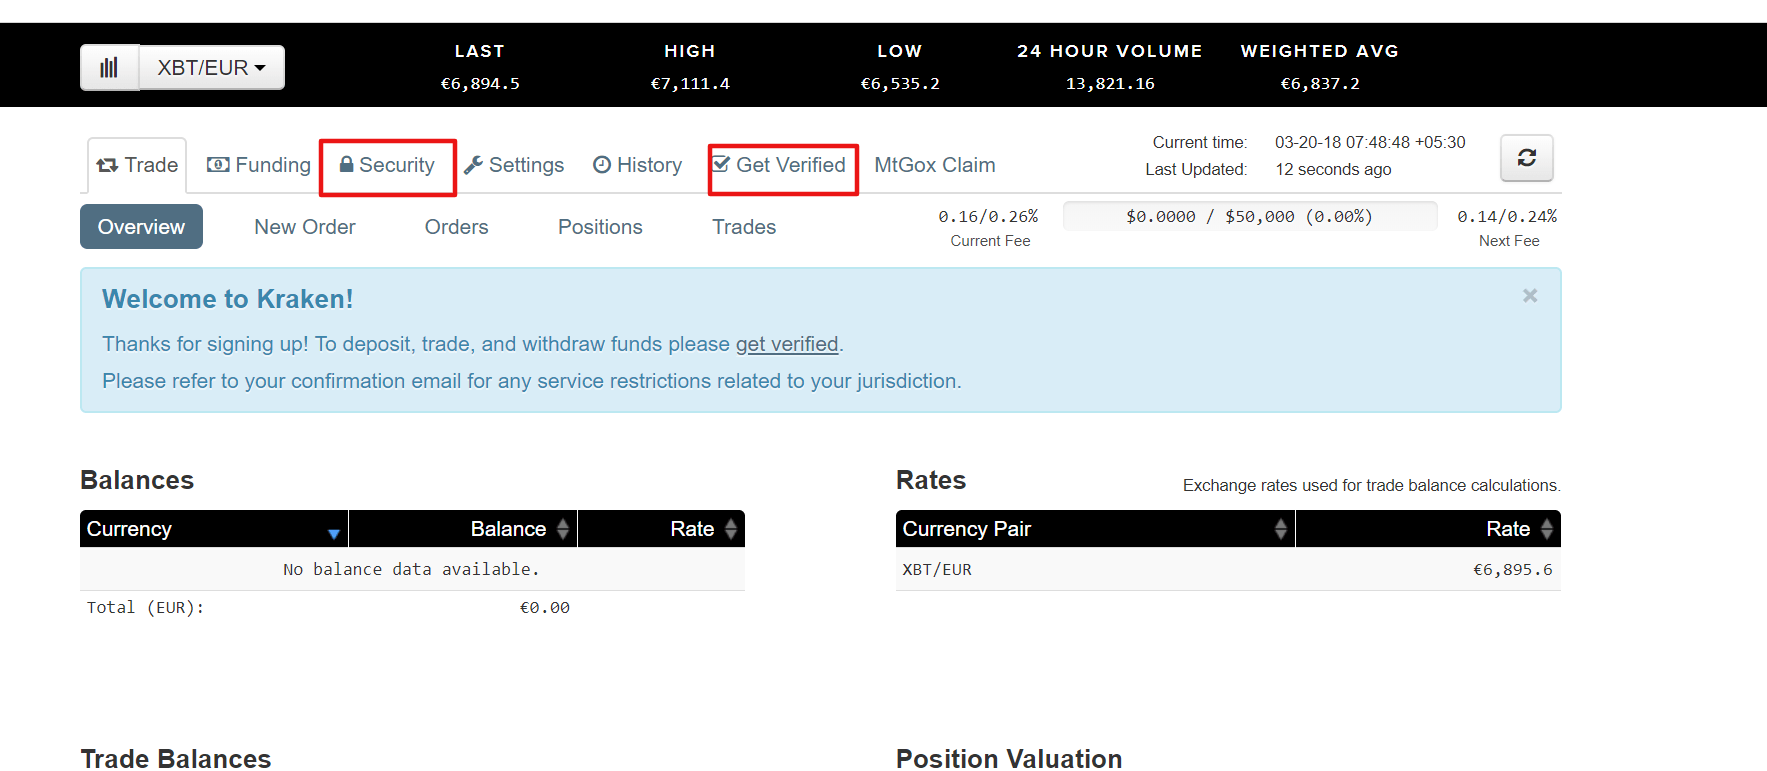Click the next fee 0.14/0.24%

(1507, 216)
